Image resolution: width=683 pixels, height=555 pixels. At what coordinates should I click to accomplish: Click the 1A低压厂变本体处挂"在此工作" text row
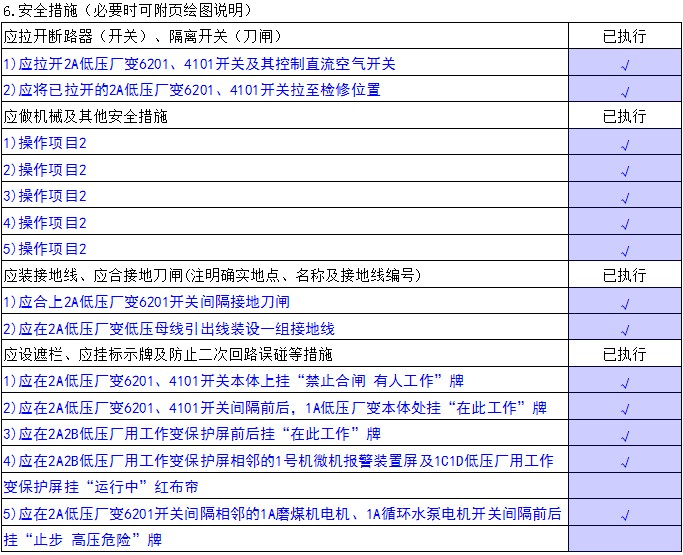pyautogui.click(x=284, y=408)
